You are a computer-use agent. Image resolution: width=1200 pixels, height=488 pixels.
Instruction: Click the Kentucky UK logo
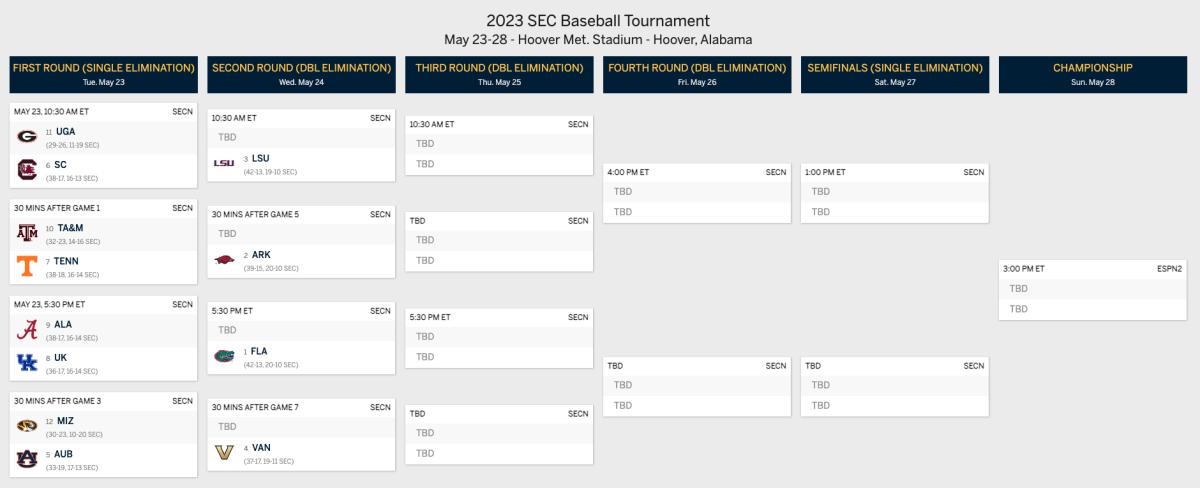[27, 363]
